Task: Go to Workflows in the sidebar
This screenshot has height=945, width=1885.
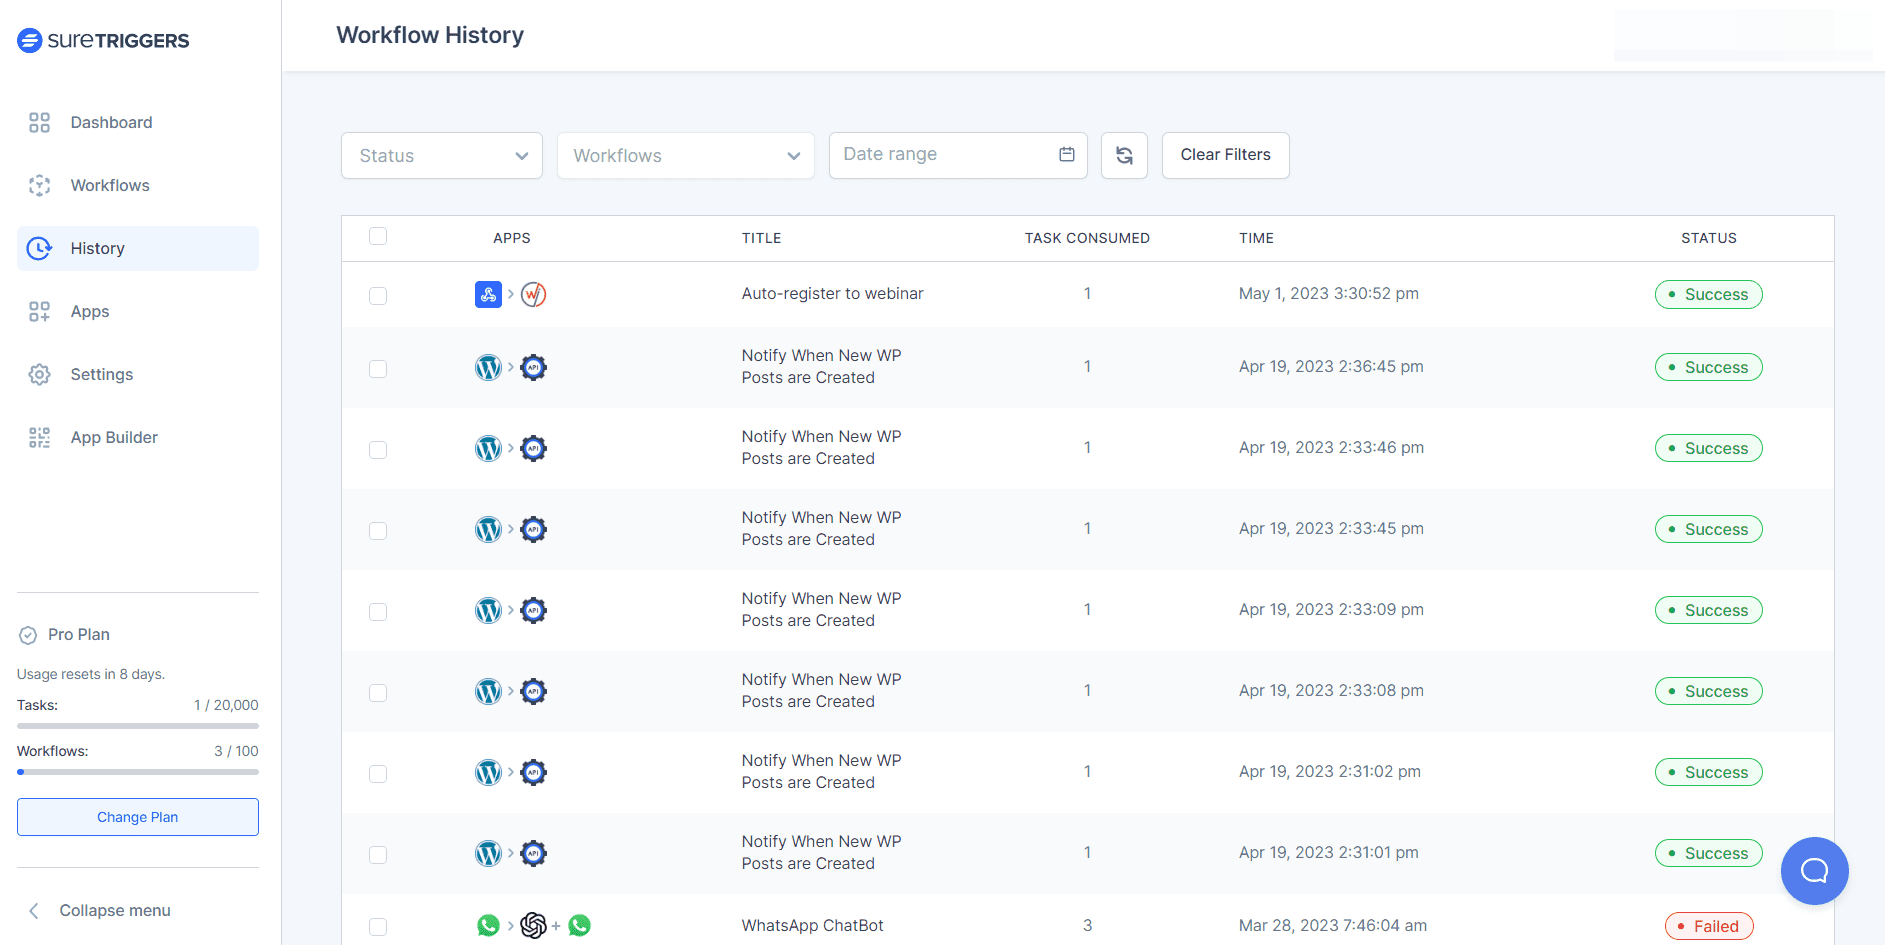Action: coord(110,185)
